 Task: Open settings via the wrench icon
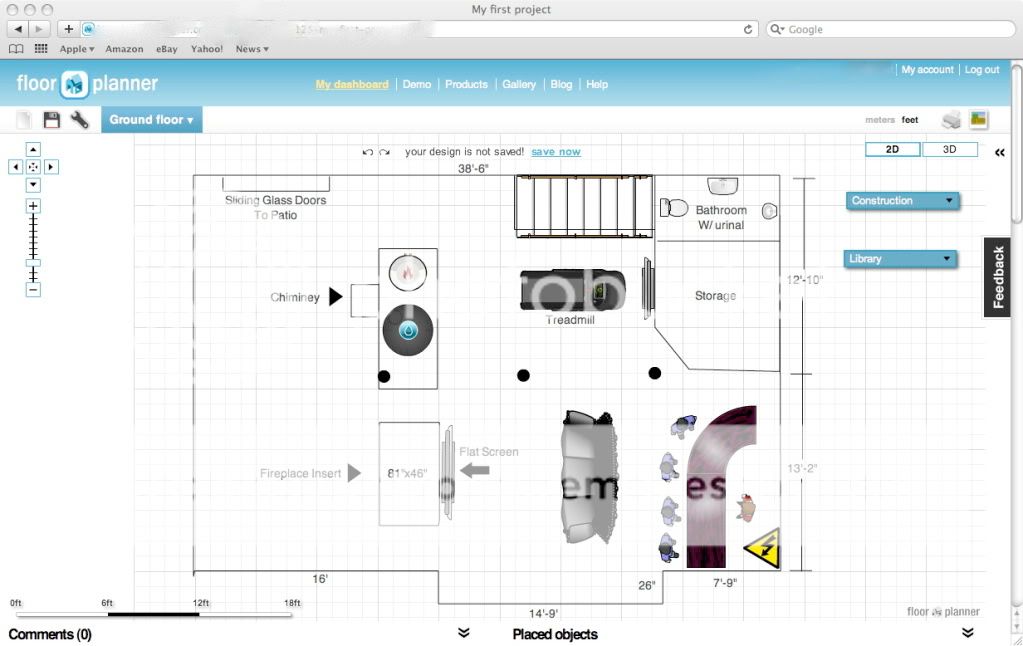80,120
